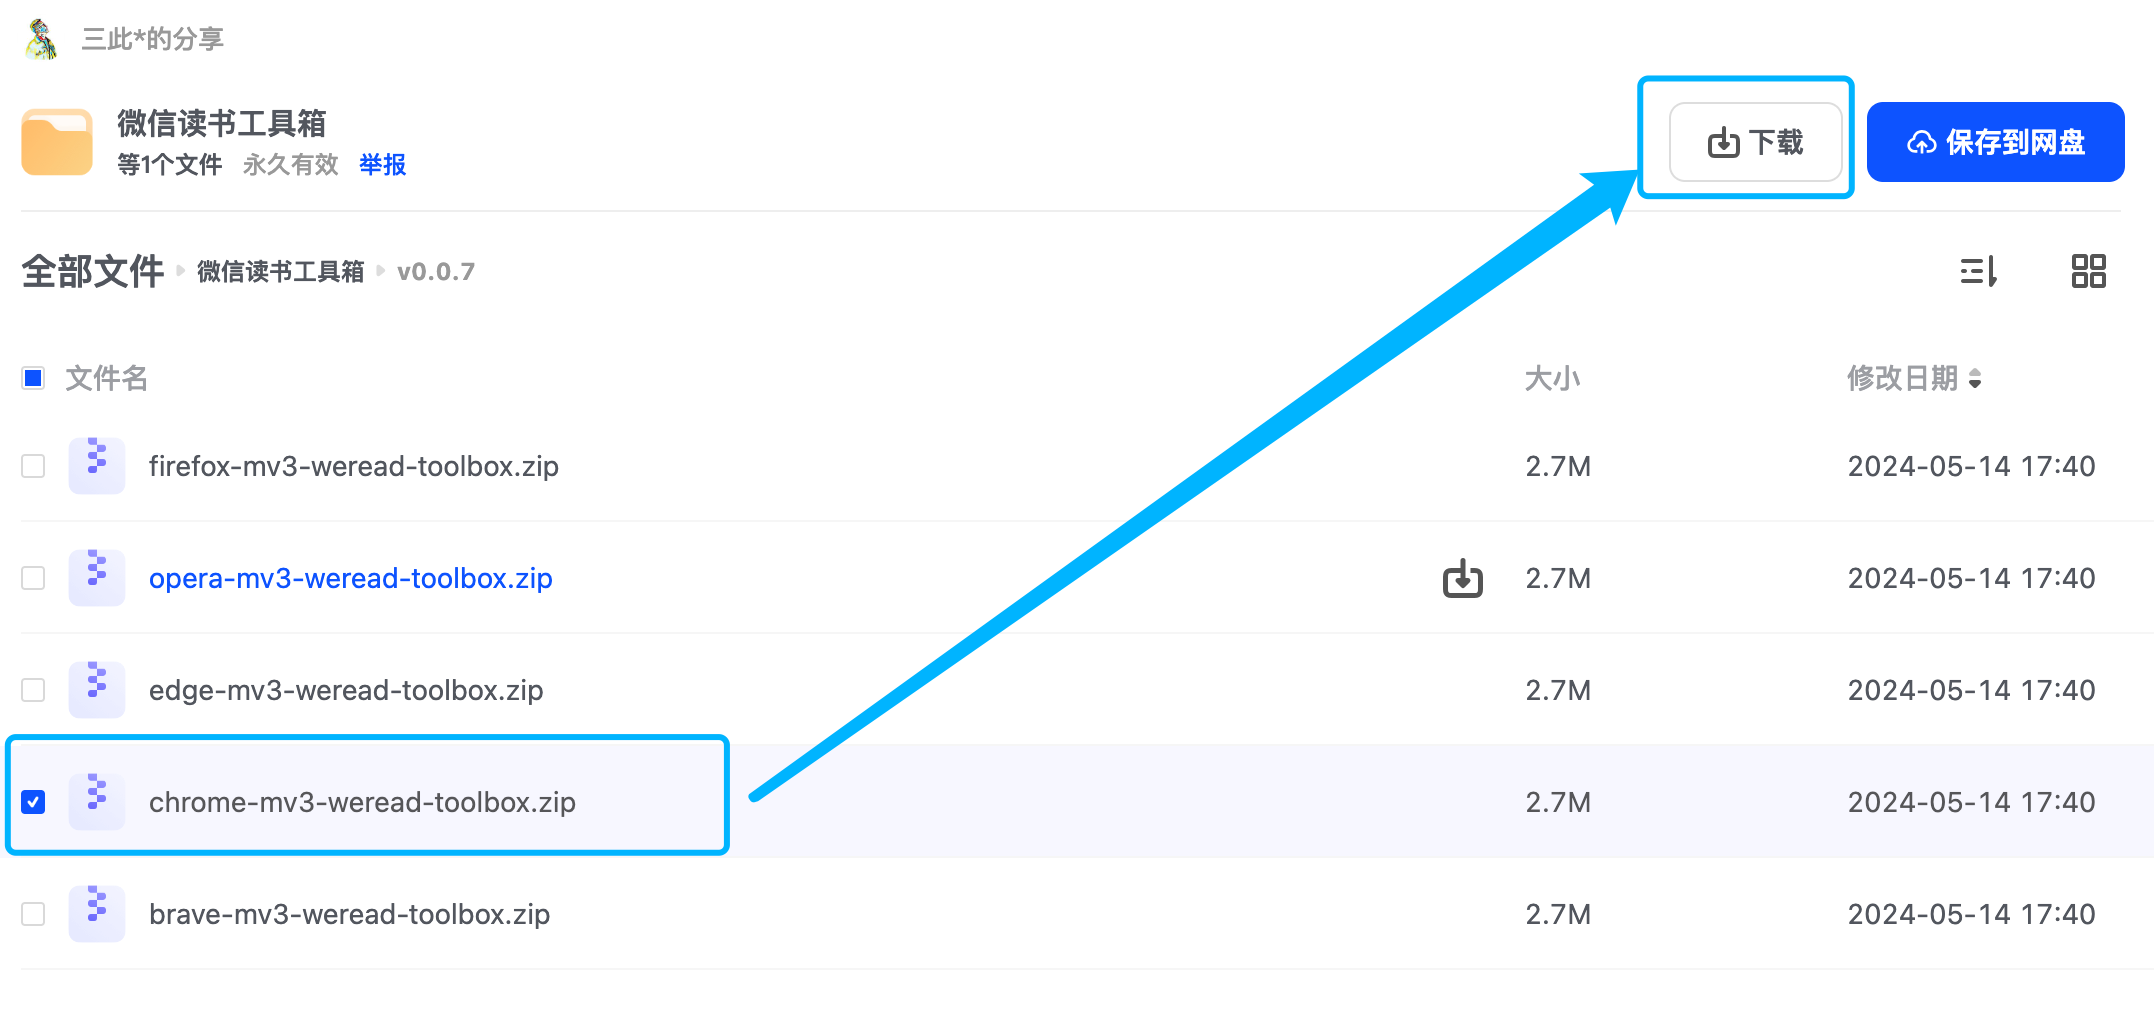Sort by 修改日期 column arrow
2154x1028 pixels.
(x=1975, y=379)
